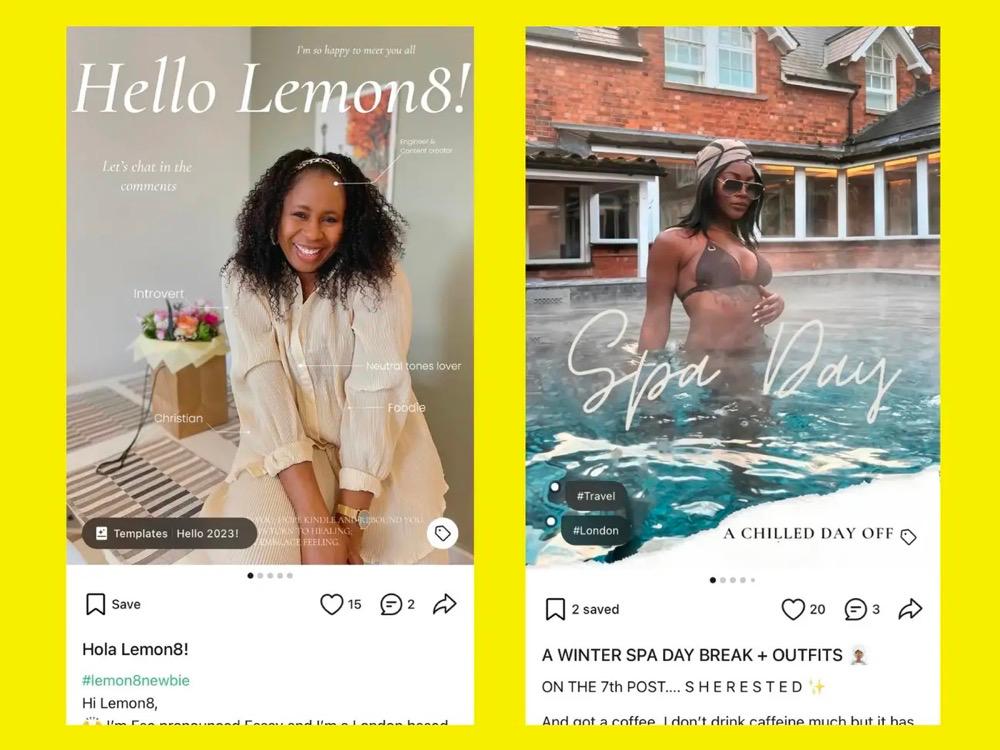Screen dimensions: 1000x750
Task: Jump to second image dot on Spa Day post
Action: (x=723, y=580)
